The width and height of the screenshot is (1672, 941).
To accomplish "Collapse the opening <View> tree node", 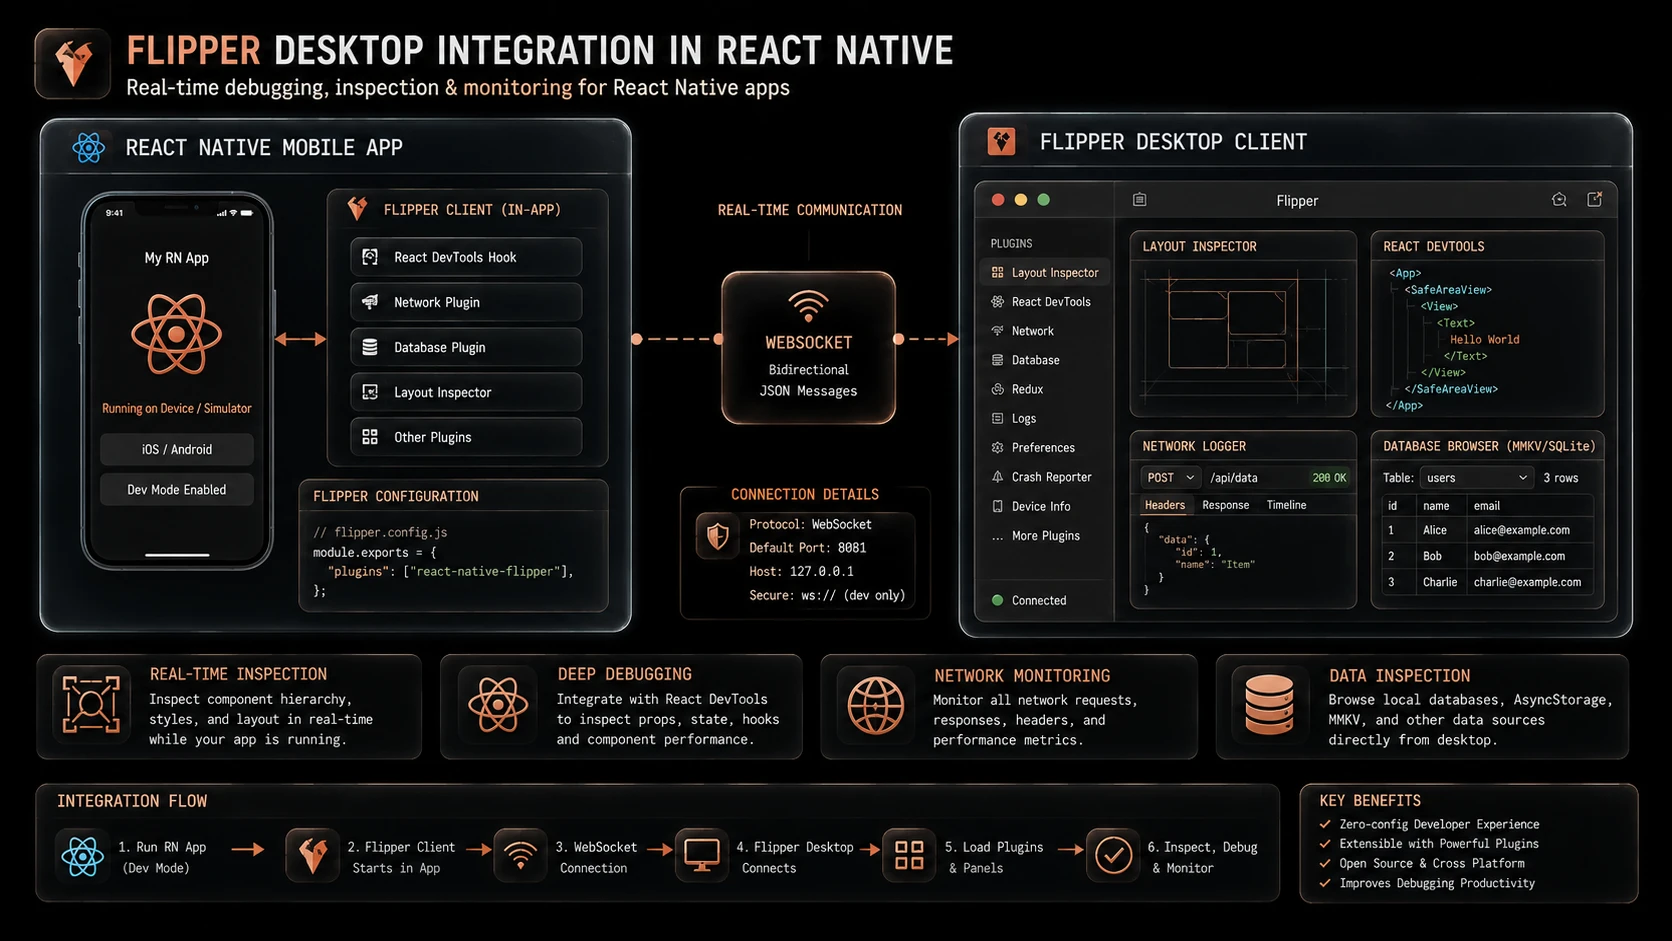I will click(x=1440, y=307).
